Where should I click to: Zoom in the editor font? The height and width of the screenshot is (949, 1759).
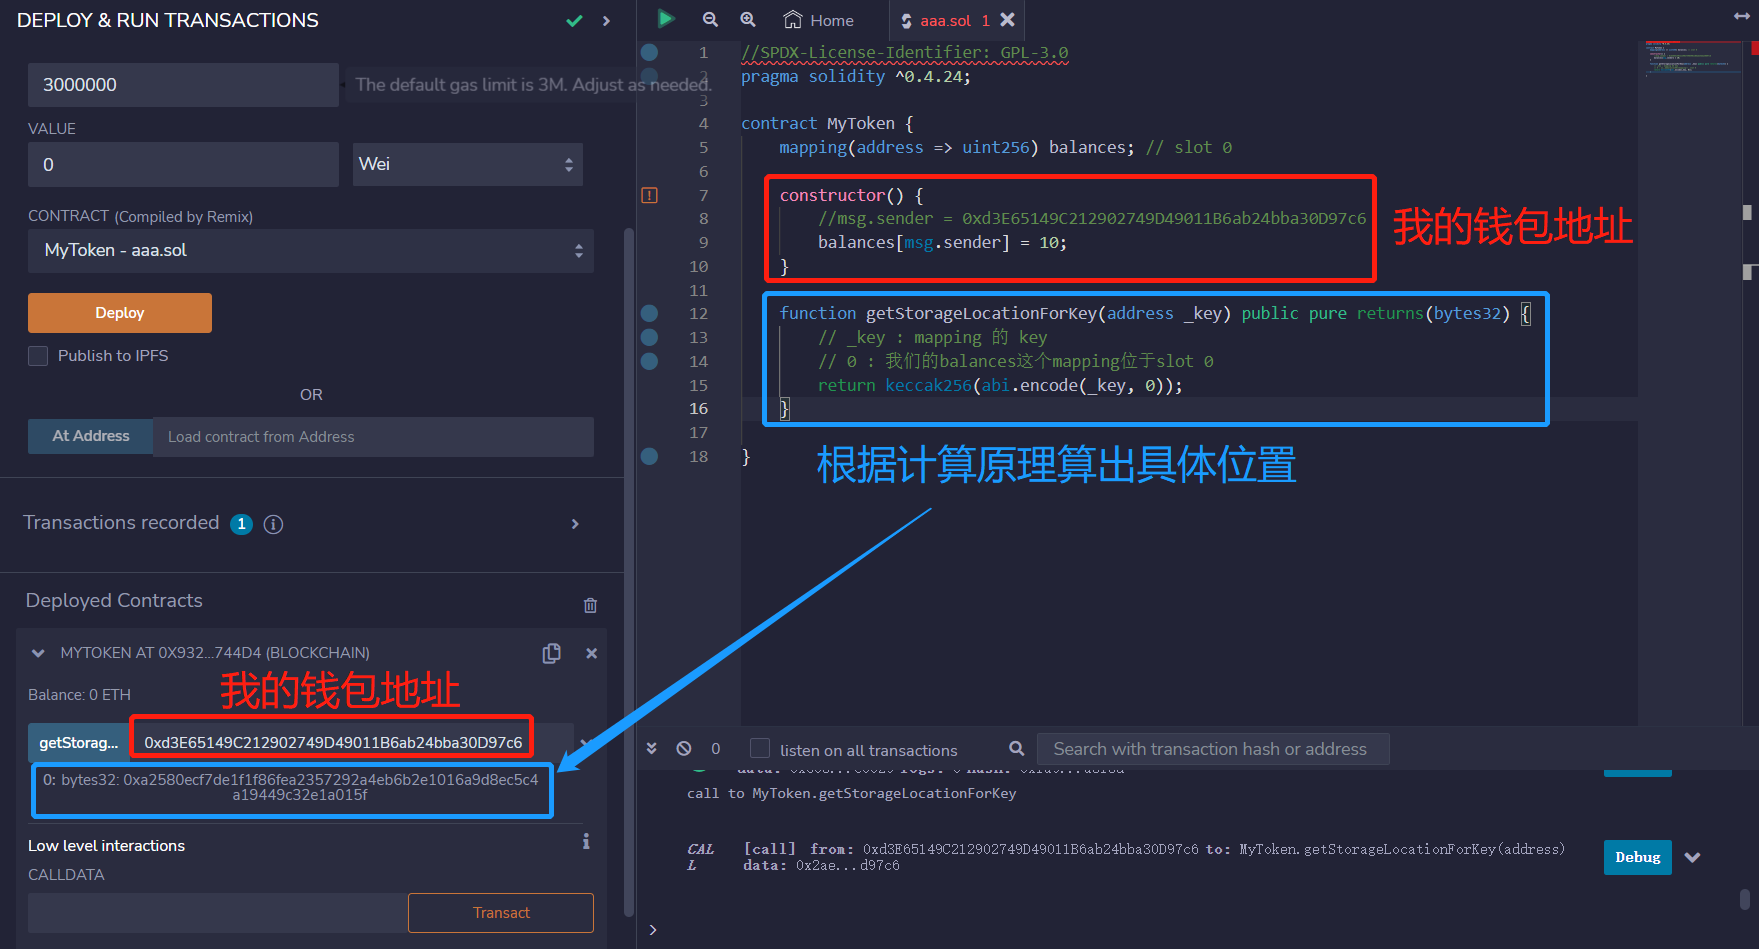pyautogui.click(x=747, y=20)
